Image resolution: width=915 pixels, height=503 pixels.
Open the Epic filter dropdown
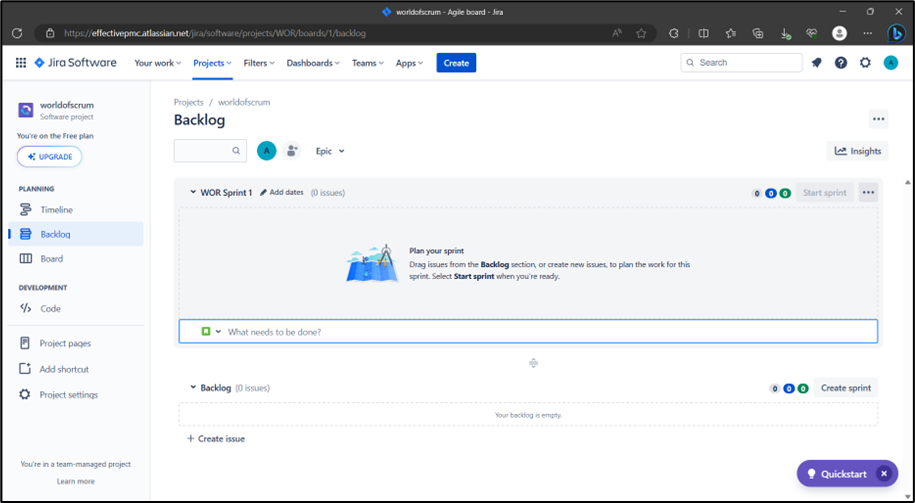click(330, 151)
